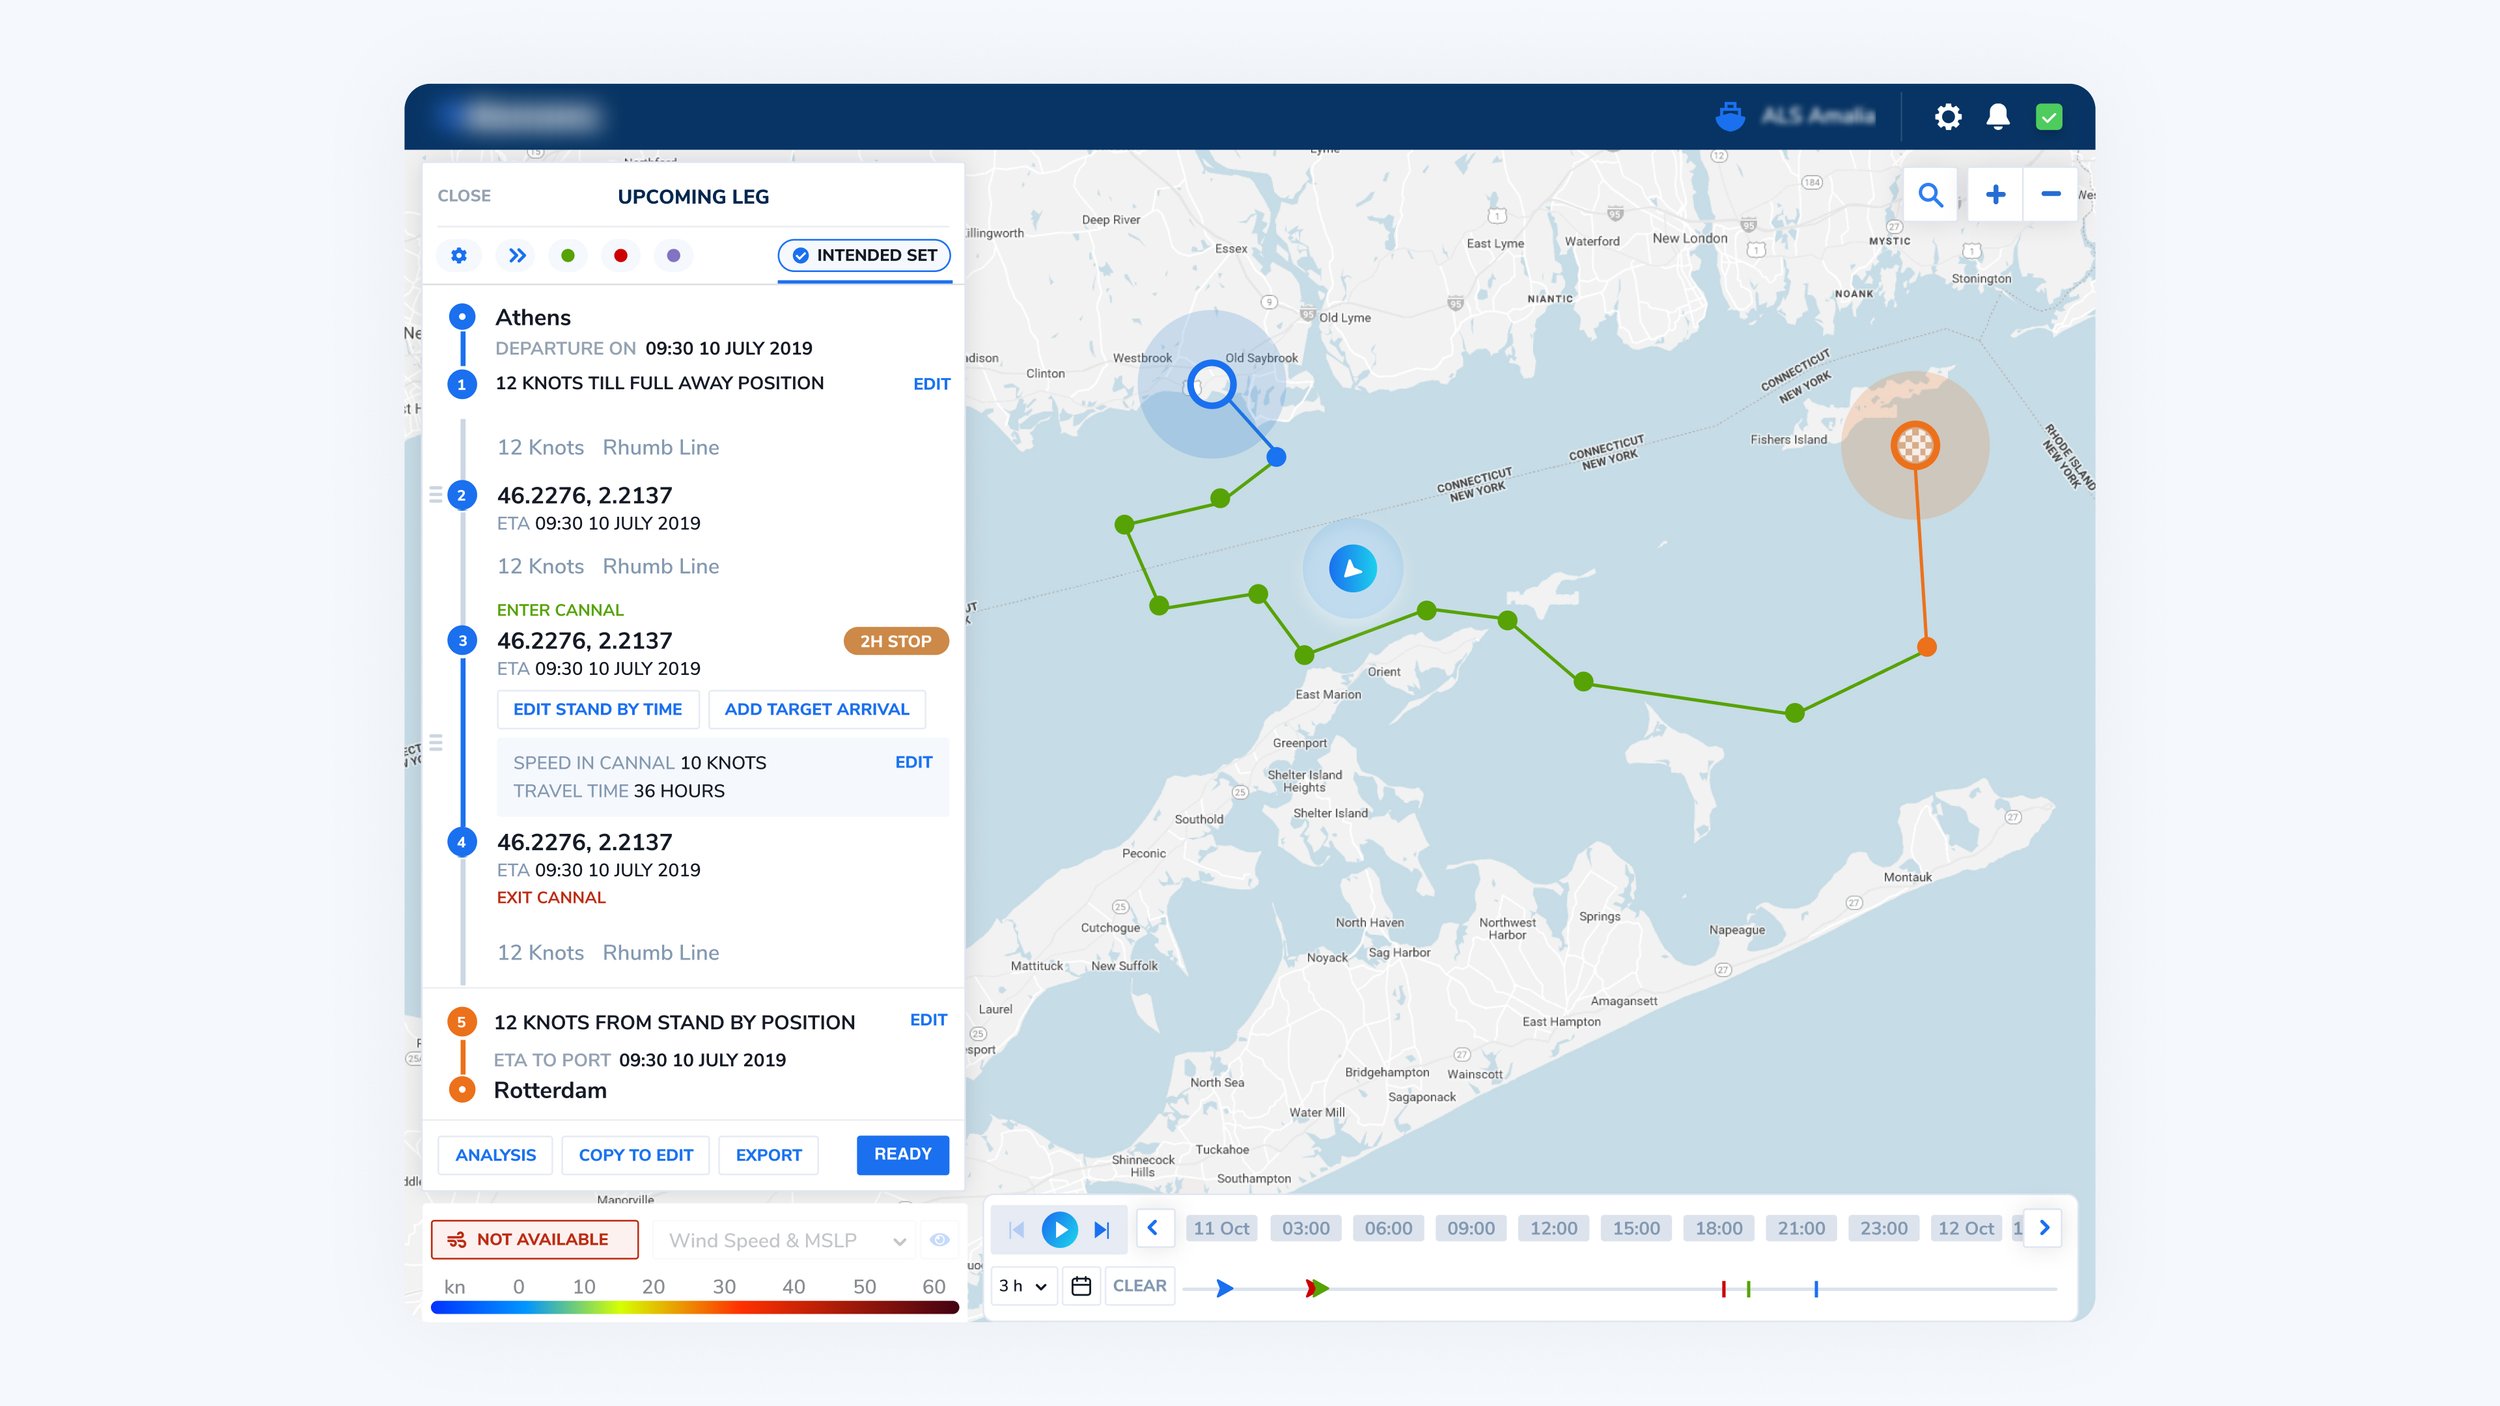This screenshot has height=1406, width=2500.
Task: Click Edit Stand By Time button
Action: coord(597,710)
